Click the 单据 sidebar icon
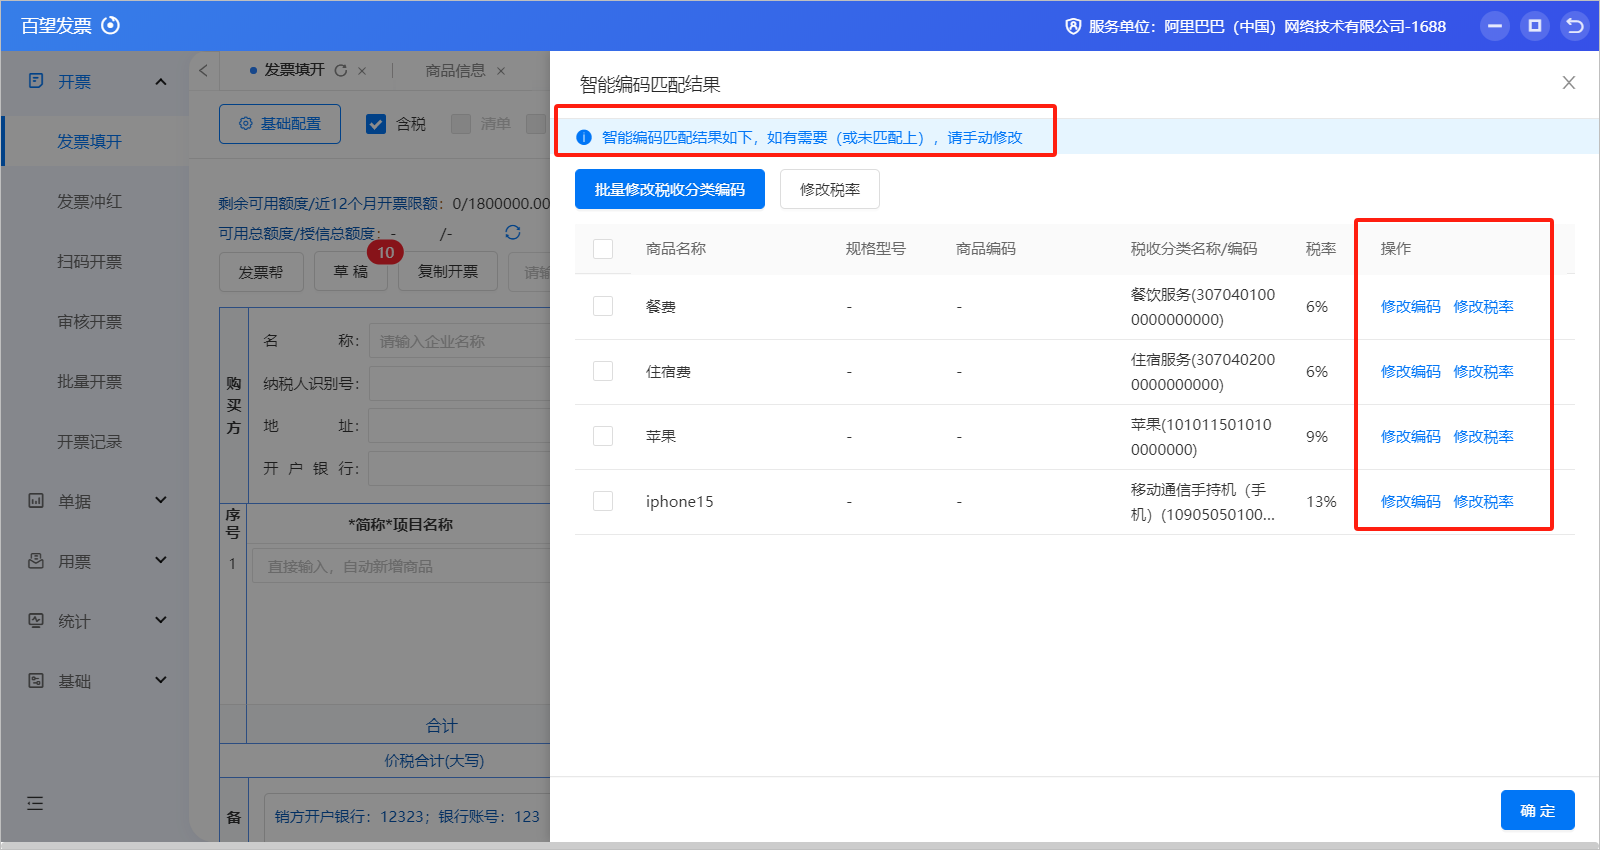Viewport: 1600px width, 850px height. [36, 501]
